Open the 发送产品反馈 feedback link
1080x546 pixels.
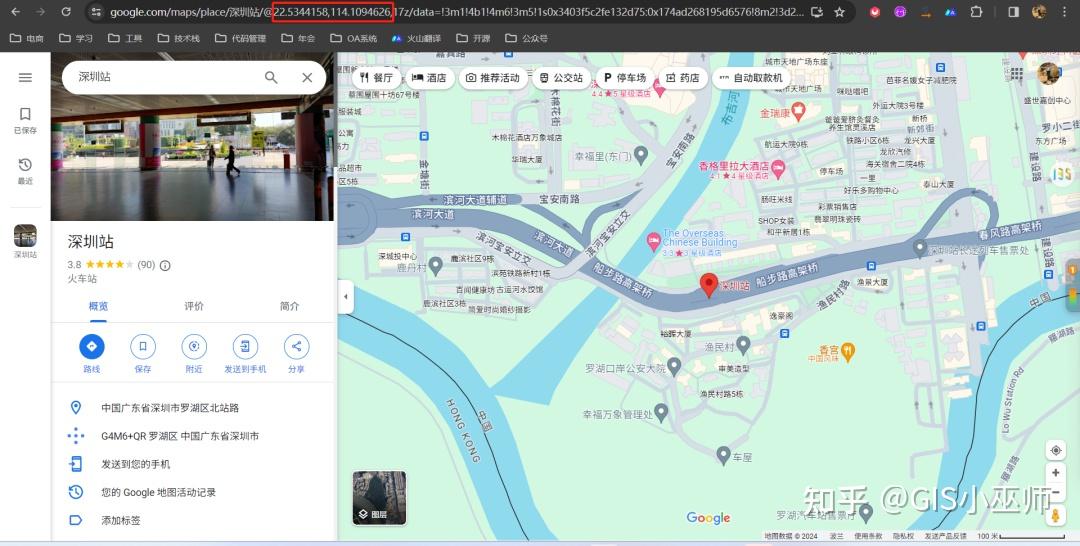pyautogui.click(x=945, y=536)
